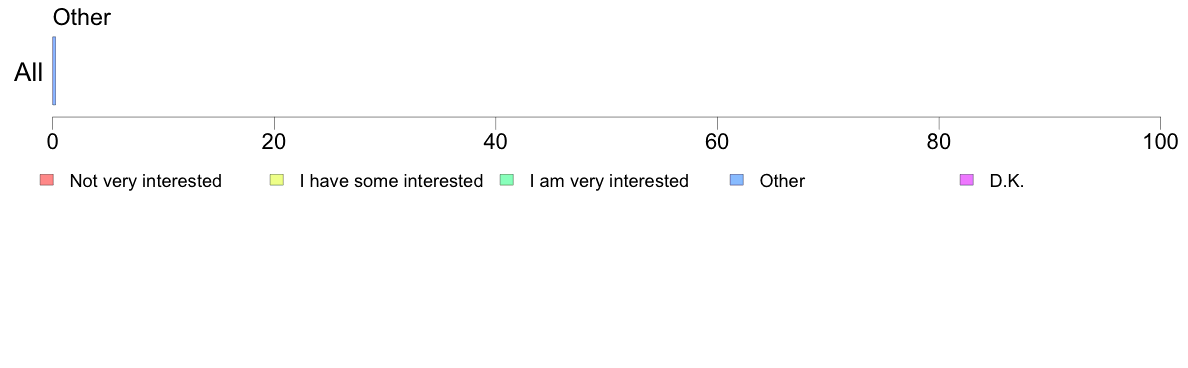Viewport: 1188px width, 368px height.
Task: Click axis tick label 80
Action: pos(939,142)
